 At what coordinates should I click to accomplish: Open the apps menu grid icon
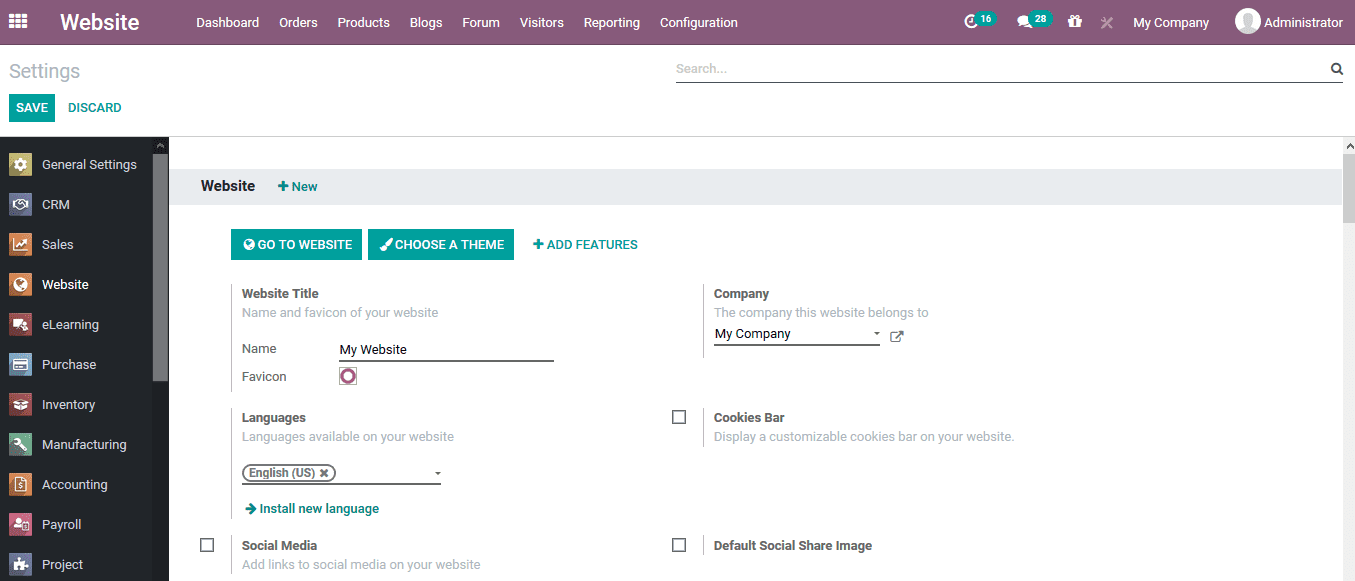(18, 21)
